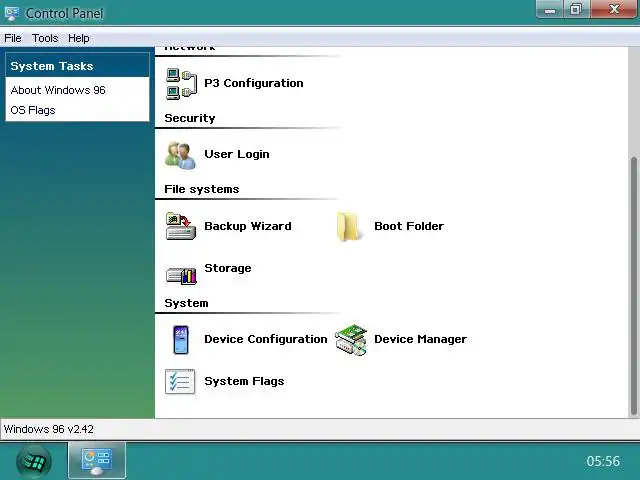Open the System Flags checklist icon
Viewport: 640px width, 480px height.
point(180,382)
